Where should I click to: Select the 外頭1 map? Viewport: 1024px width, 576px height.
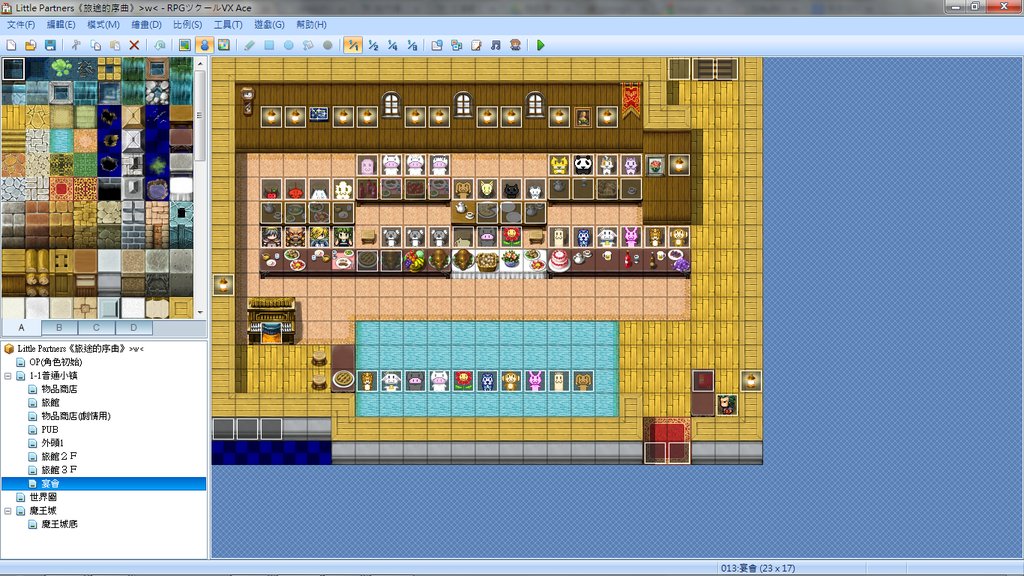pyautogui.click(x=52, y=443)
